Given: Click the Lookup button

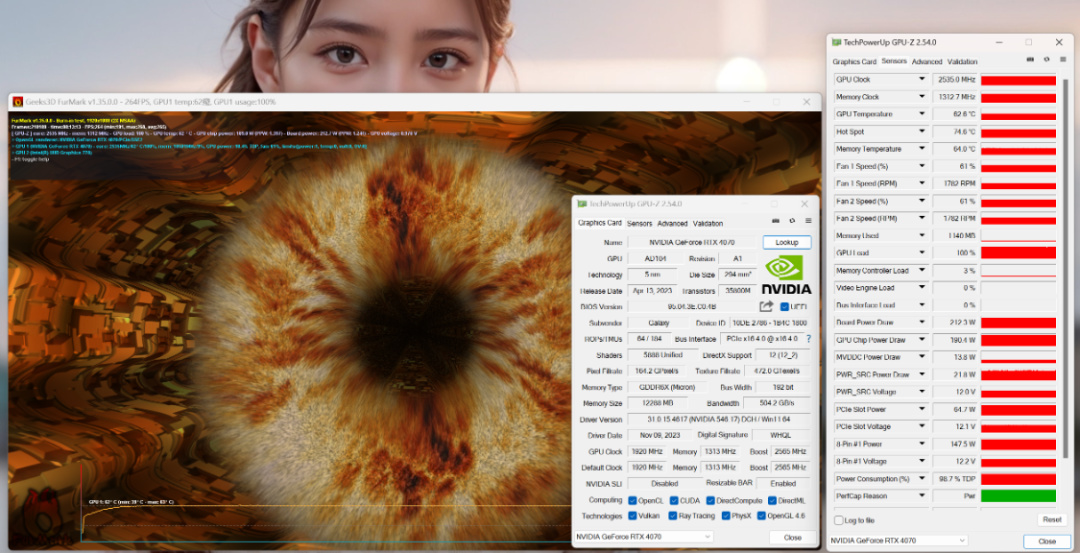Looking at the screenshot, I should [787, 242].
